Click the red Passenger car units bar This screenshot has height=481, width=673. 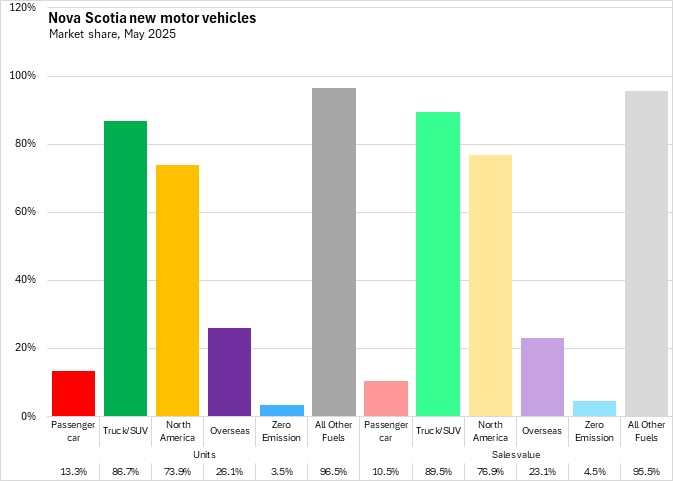pos(73,393)
